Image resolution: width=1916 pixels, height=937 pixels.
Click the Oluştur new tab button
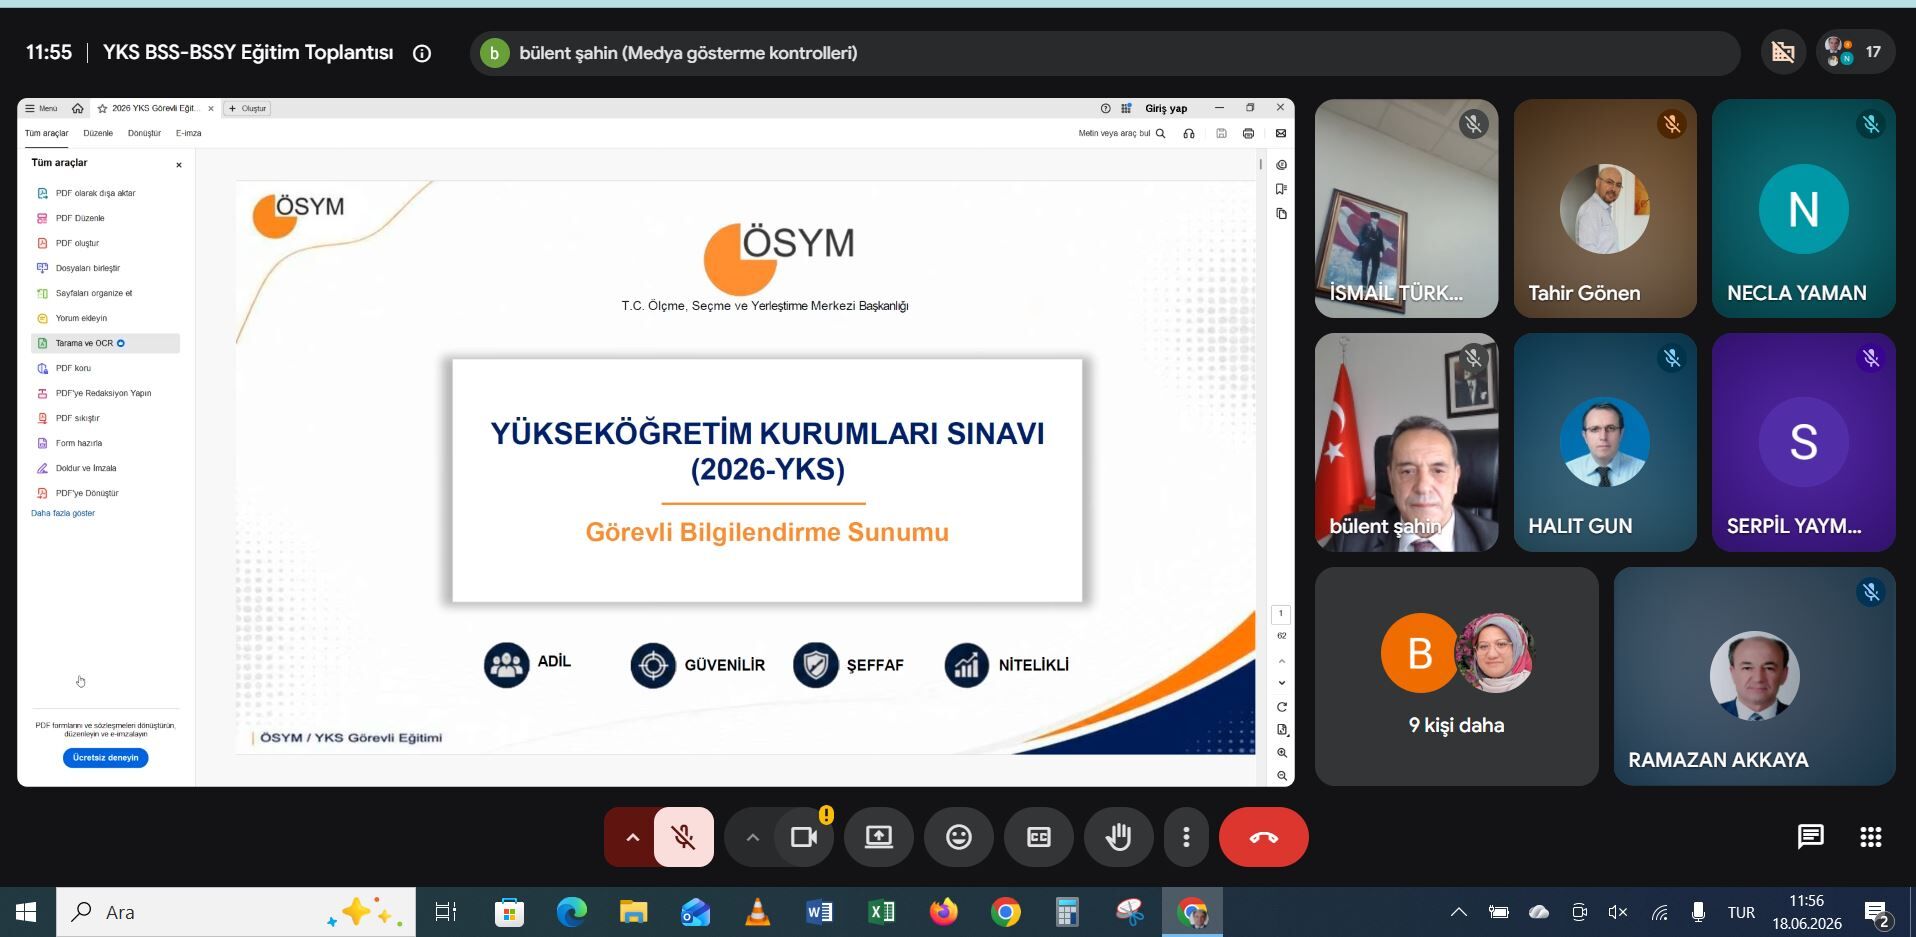(248, 108)
